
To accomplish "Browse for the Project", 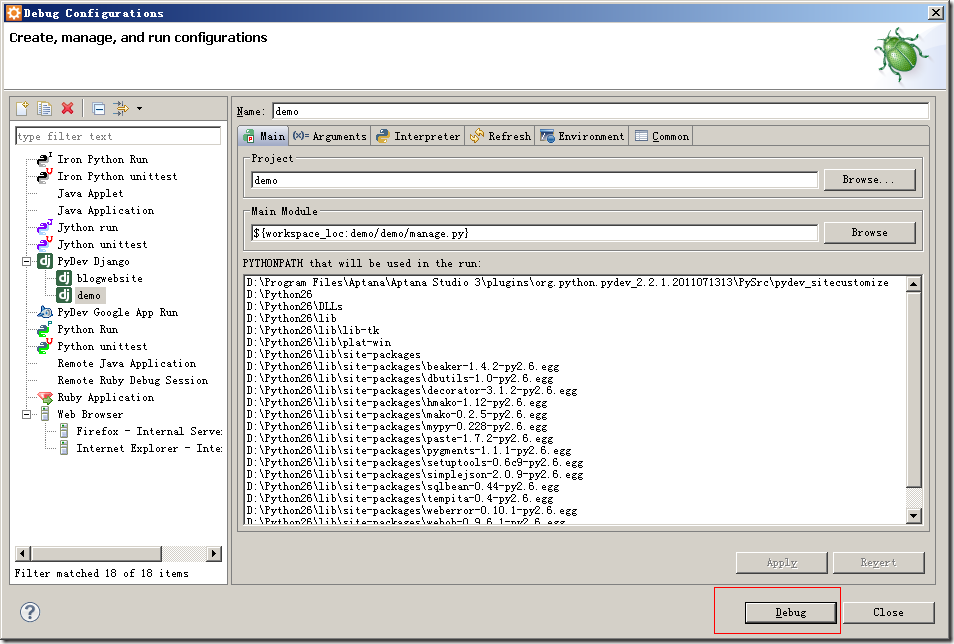I will point(869,180).
